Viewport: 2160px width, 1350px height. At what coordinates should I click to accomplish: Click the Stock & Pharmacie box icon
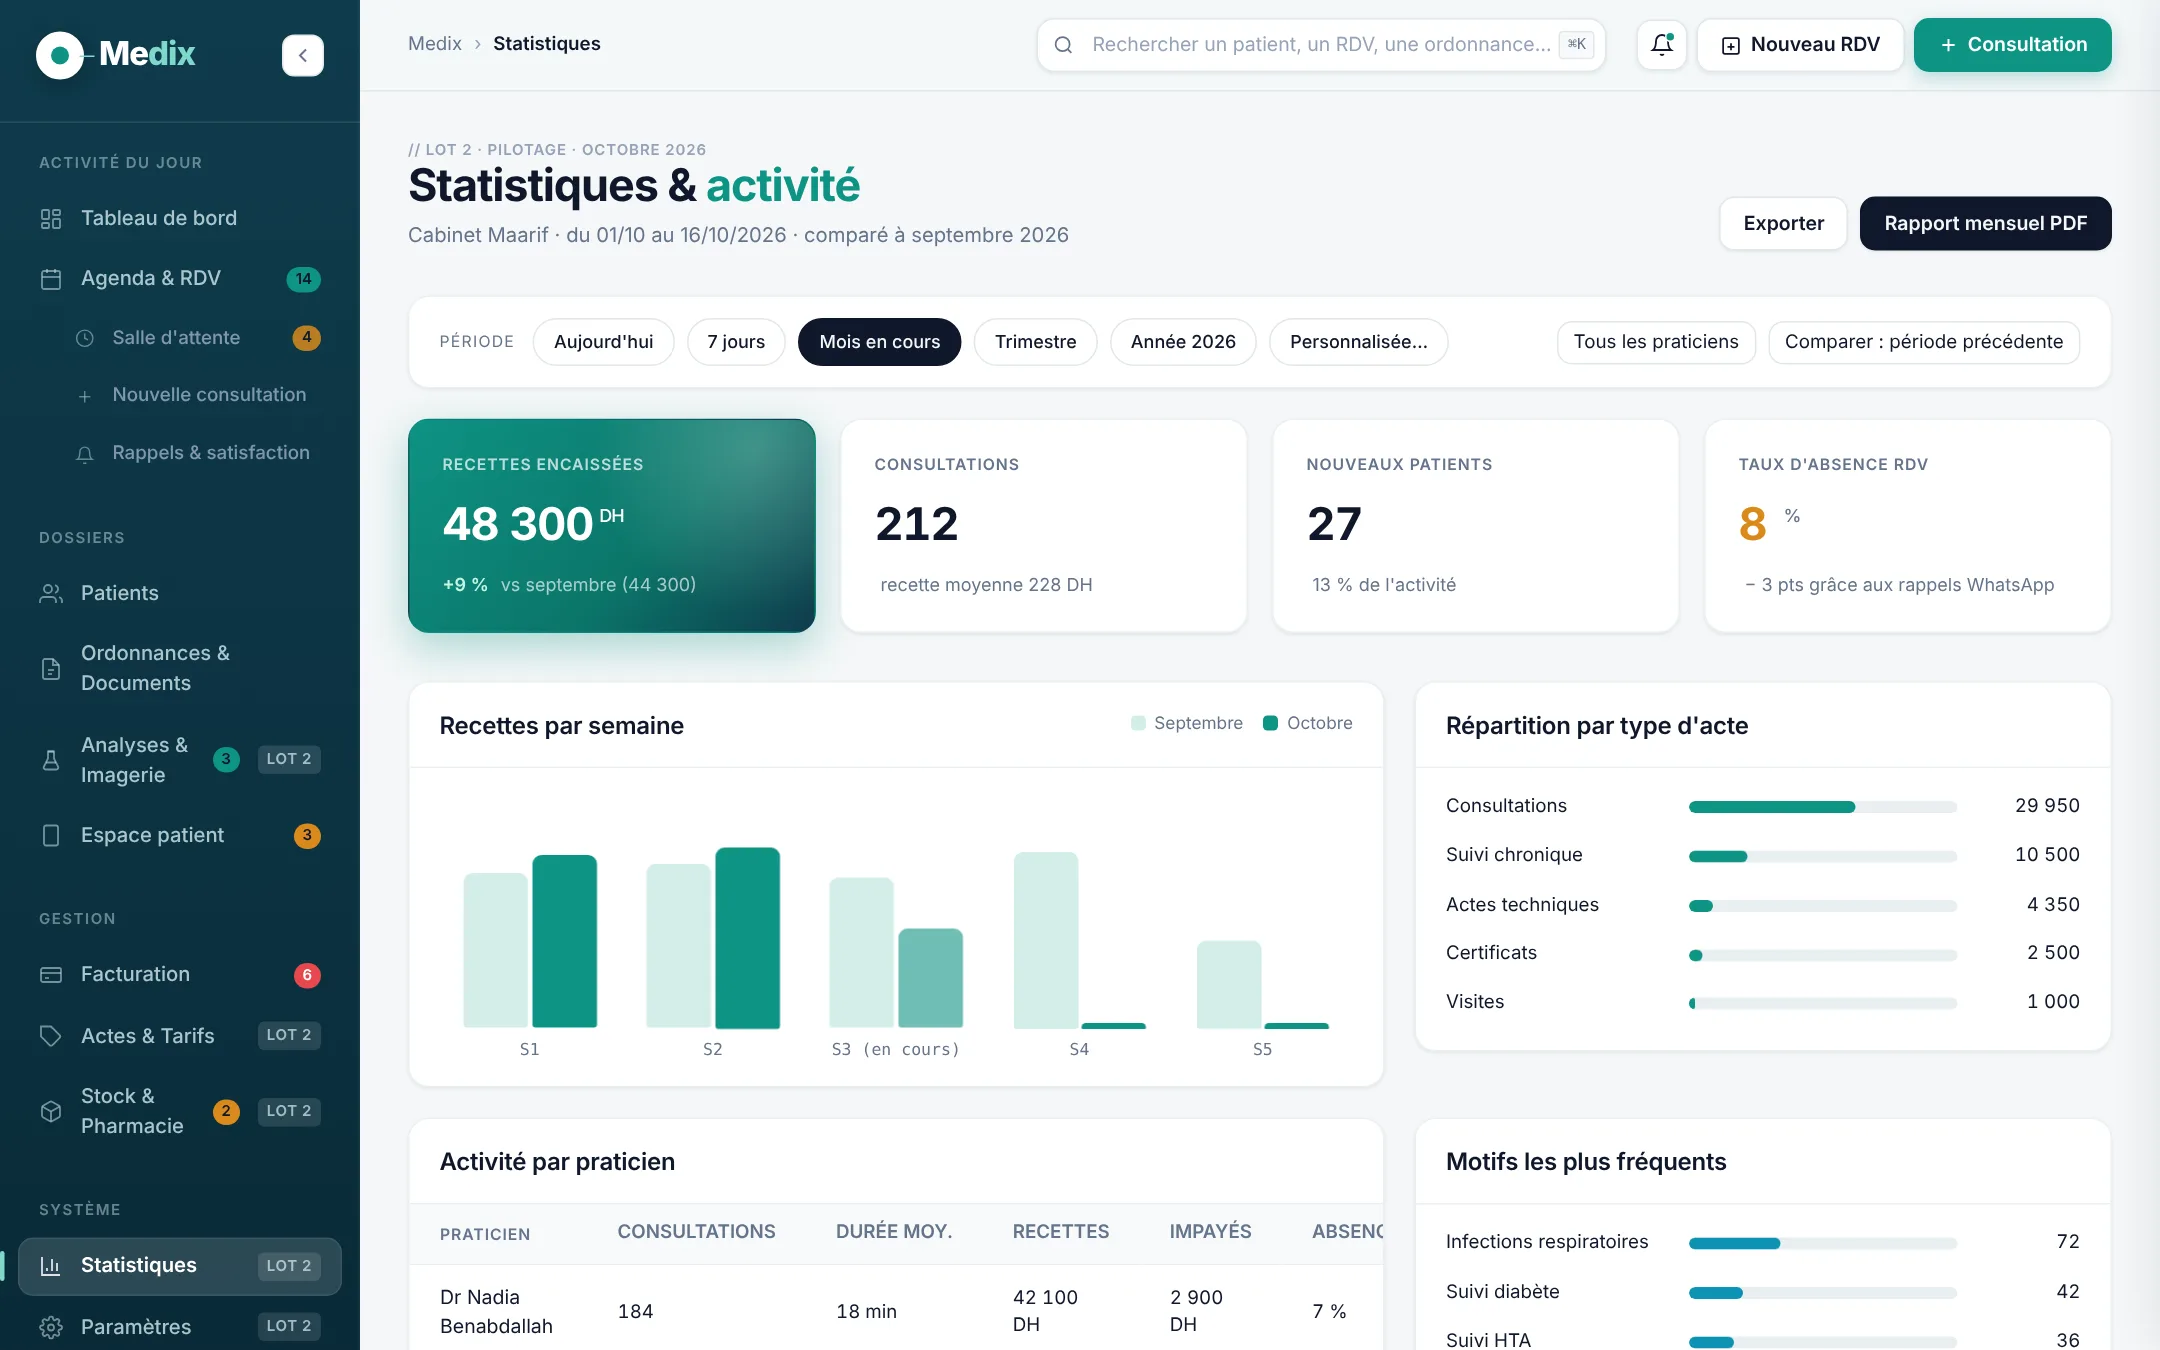click(51, 1112)
